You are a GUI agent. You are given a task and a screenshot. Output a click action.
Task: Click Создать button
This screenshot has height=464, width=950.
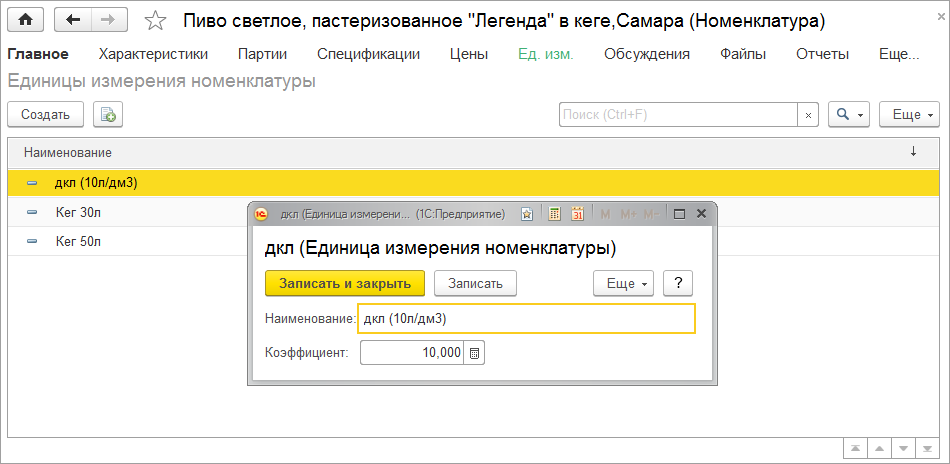[45, 114]
